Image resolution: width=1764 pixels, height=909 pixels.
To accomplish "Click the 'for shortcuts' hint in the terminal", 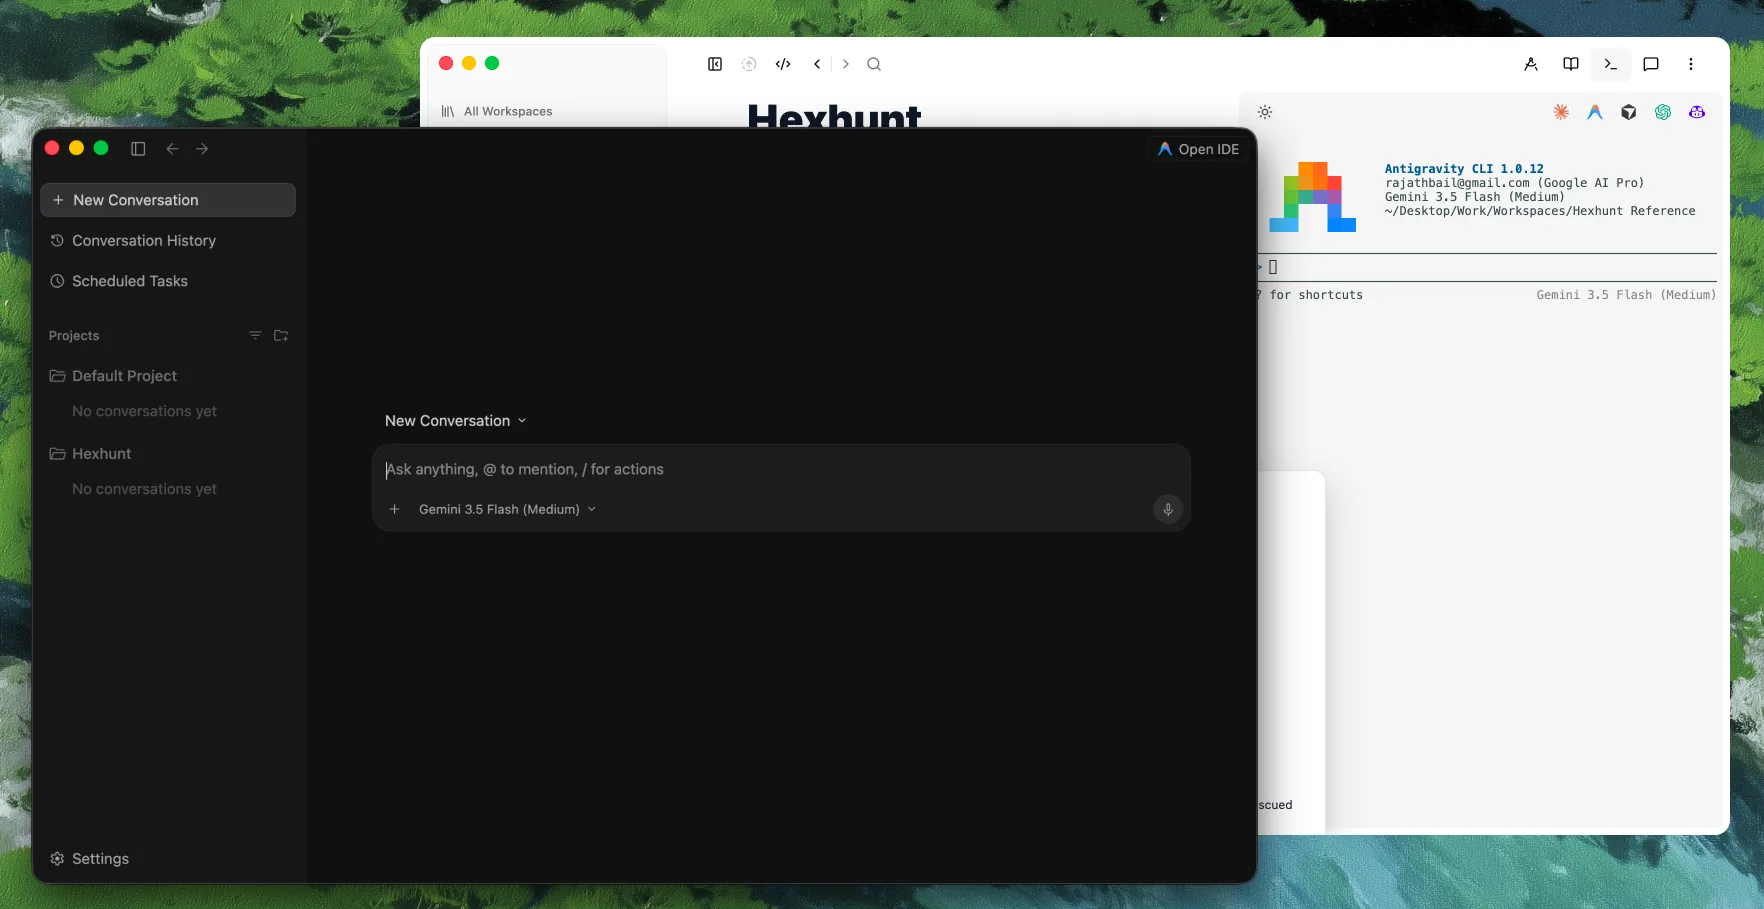I will [x=1316, y=295].
